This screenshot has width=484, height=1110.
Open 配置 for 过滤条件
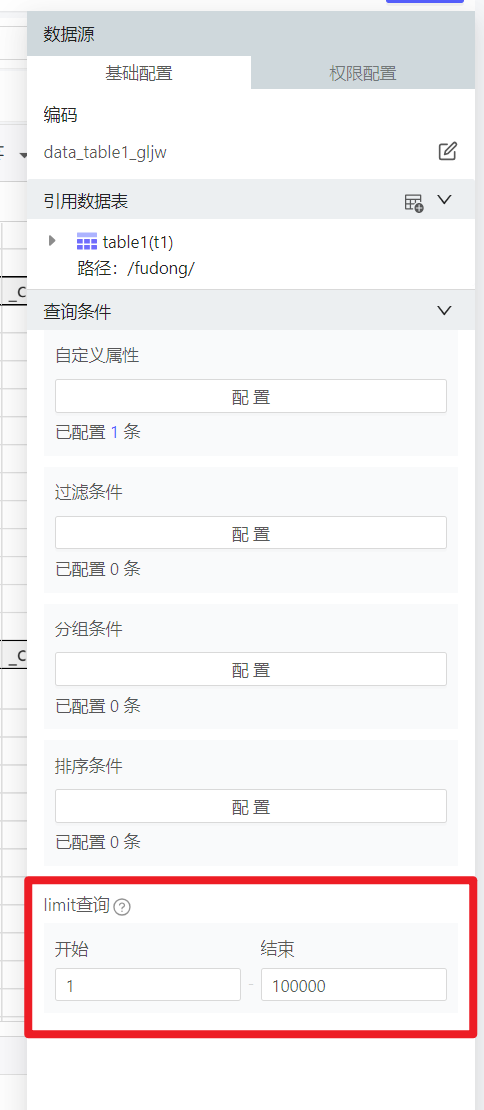250,533
